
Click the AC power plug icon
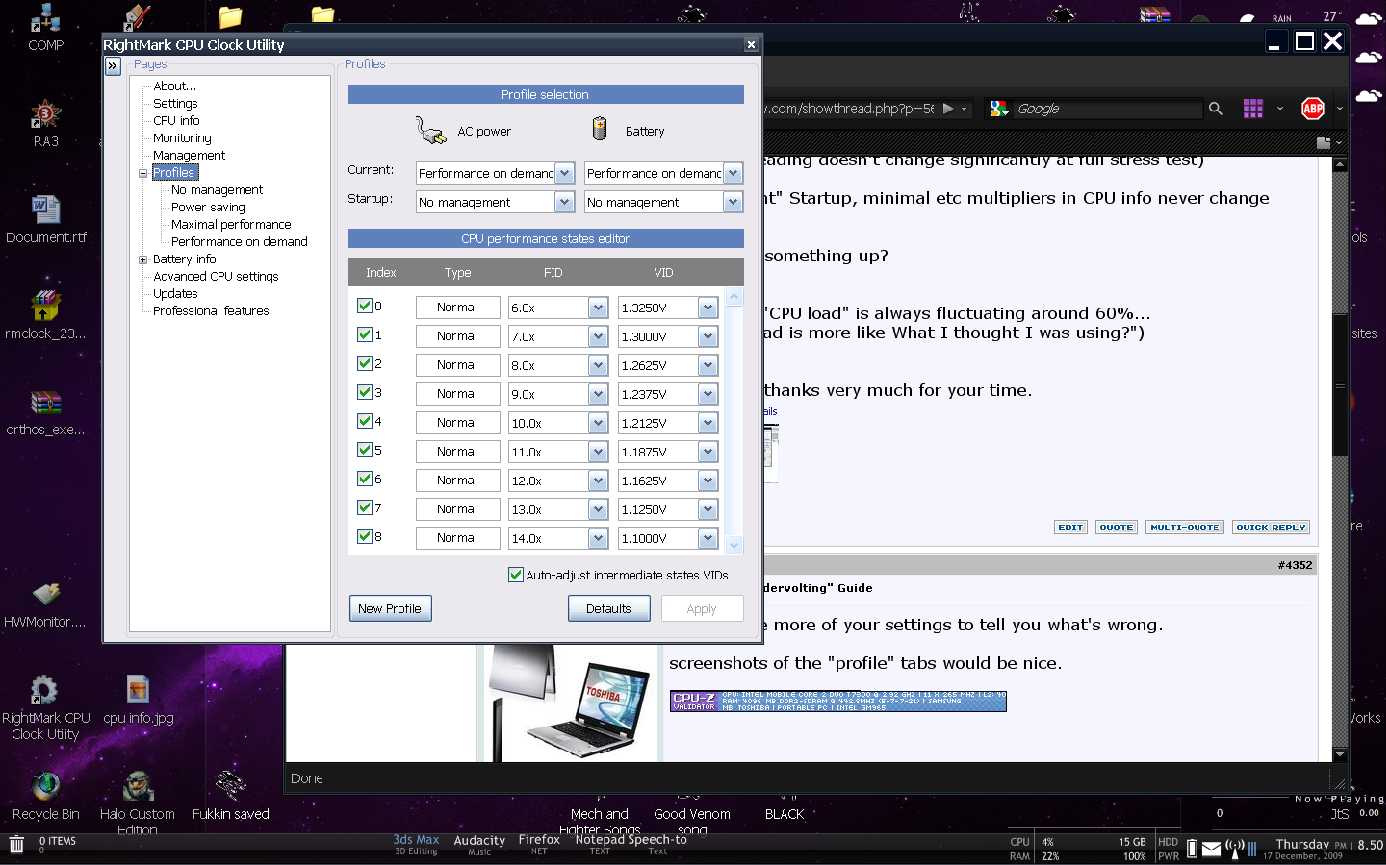tap(431, 130)
